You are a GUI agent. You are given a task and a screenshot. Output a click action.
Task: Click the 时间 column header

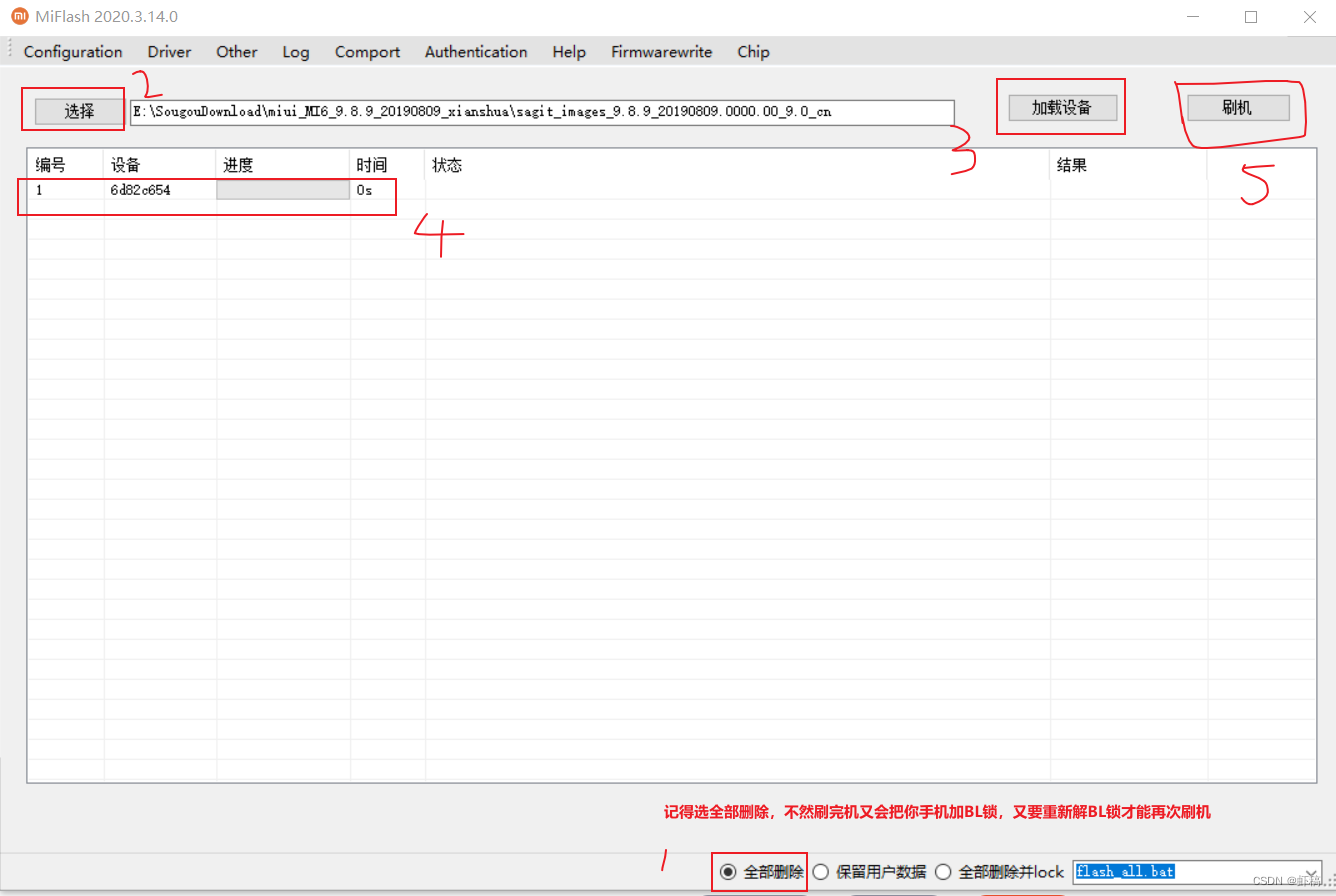coord(388,165)
